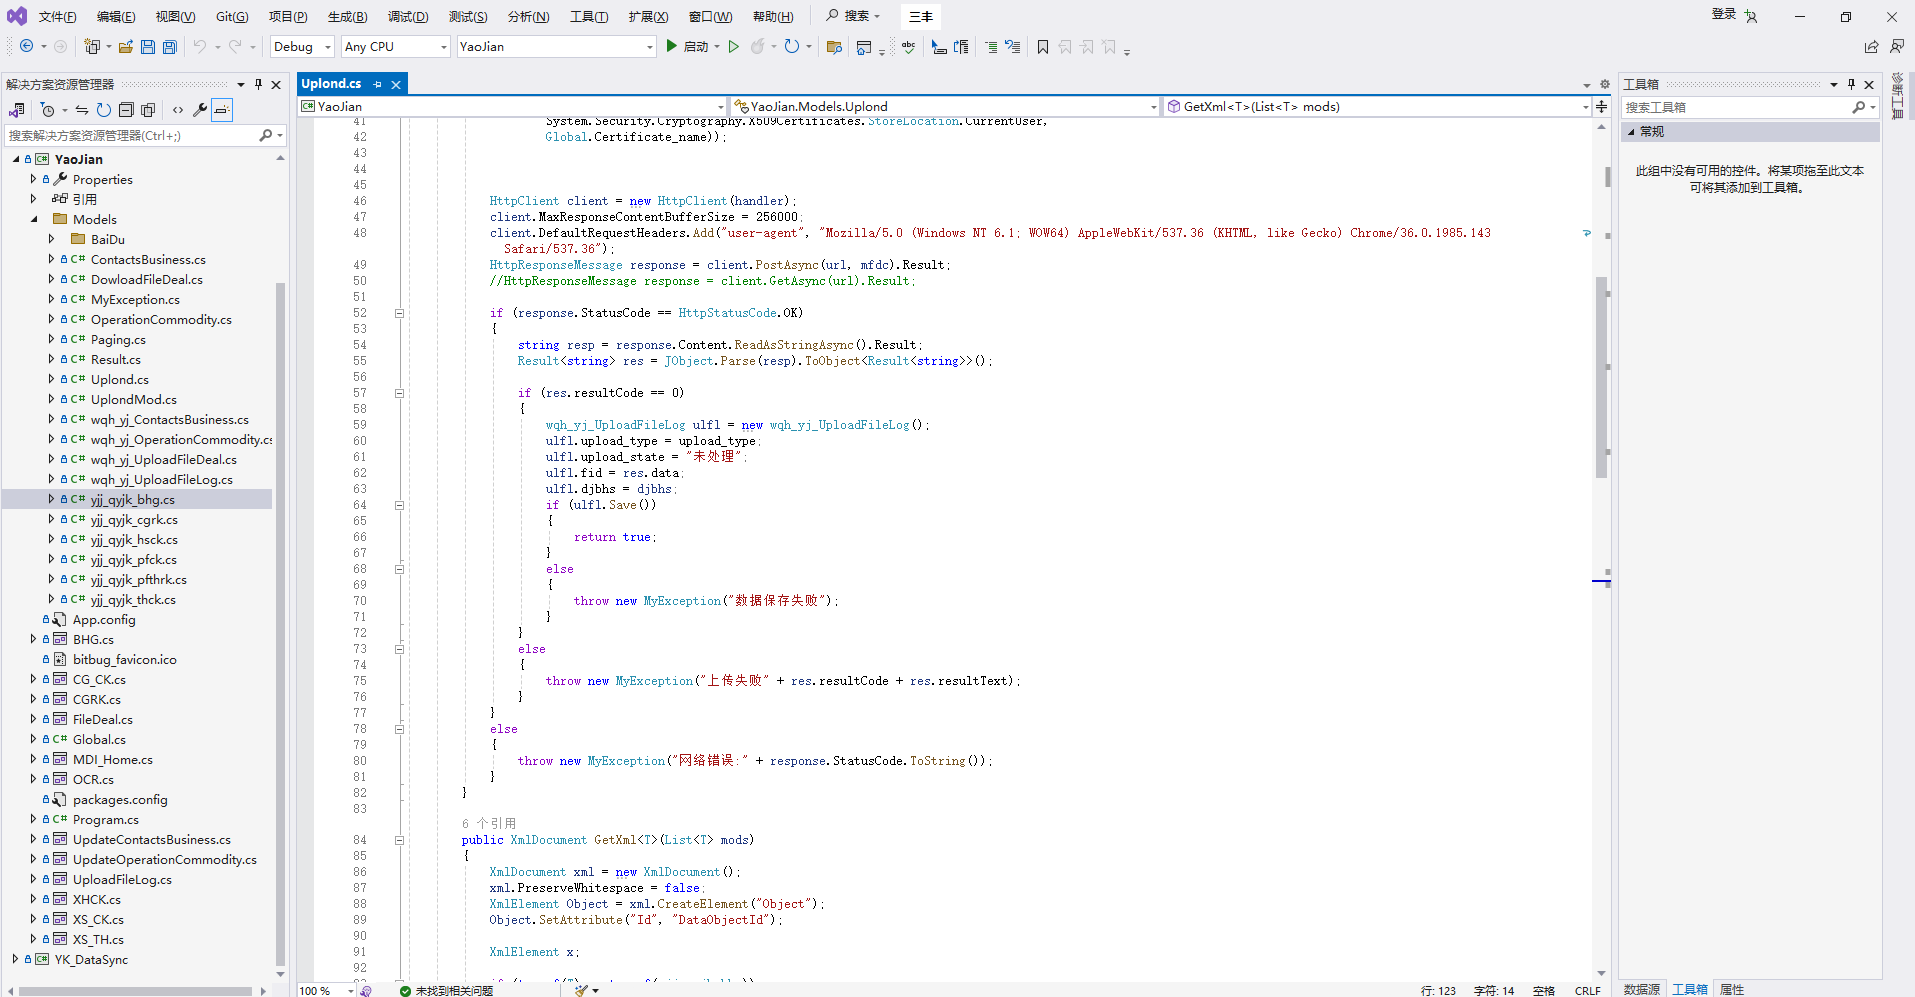Image resolution: width=1915 pixels, height=997 pixels.
Task: Toggle Show All Files in Solution Explorer
Action: coord(148,110)
